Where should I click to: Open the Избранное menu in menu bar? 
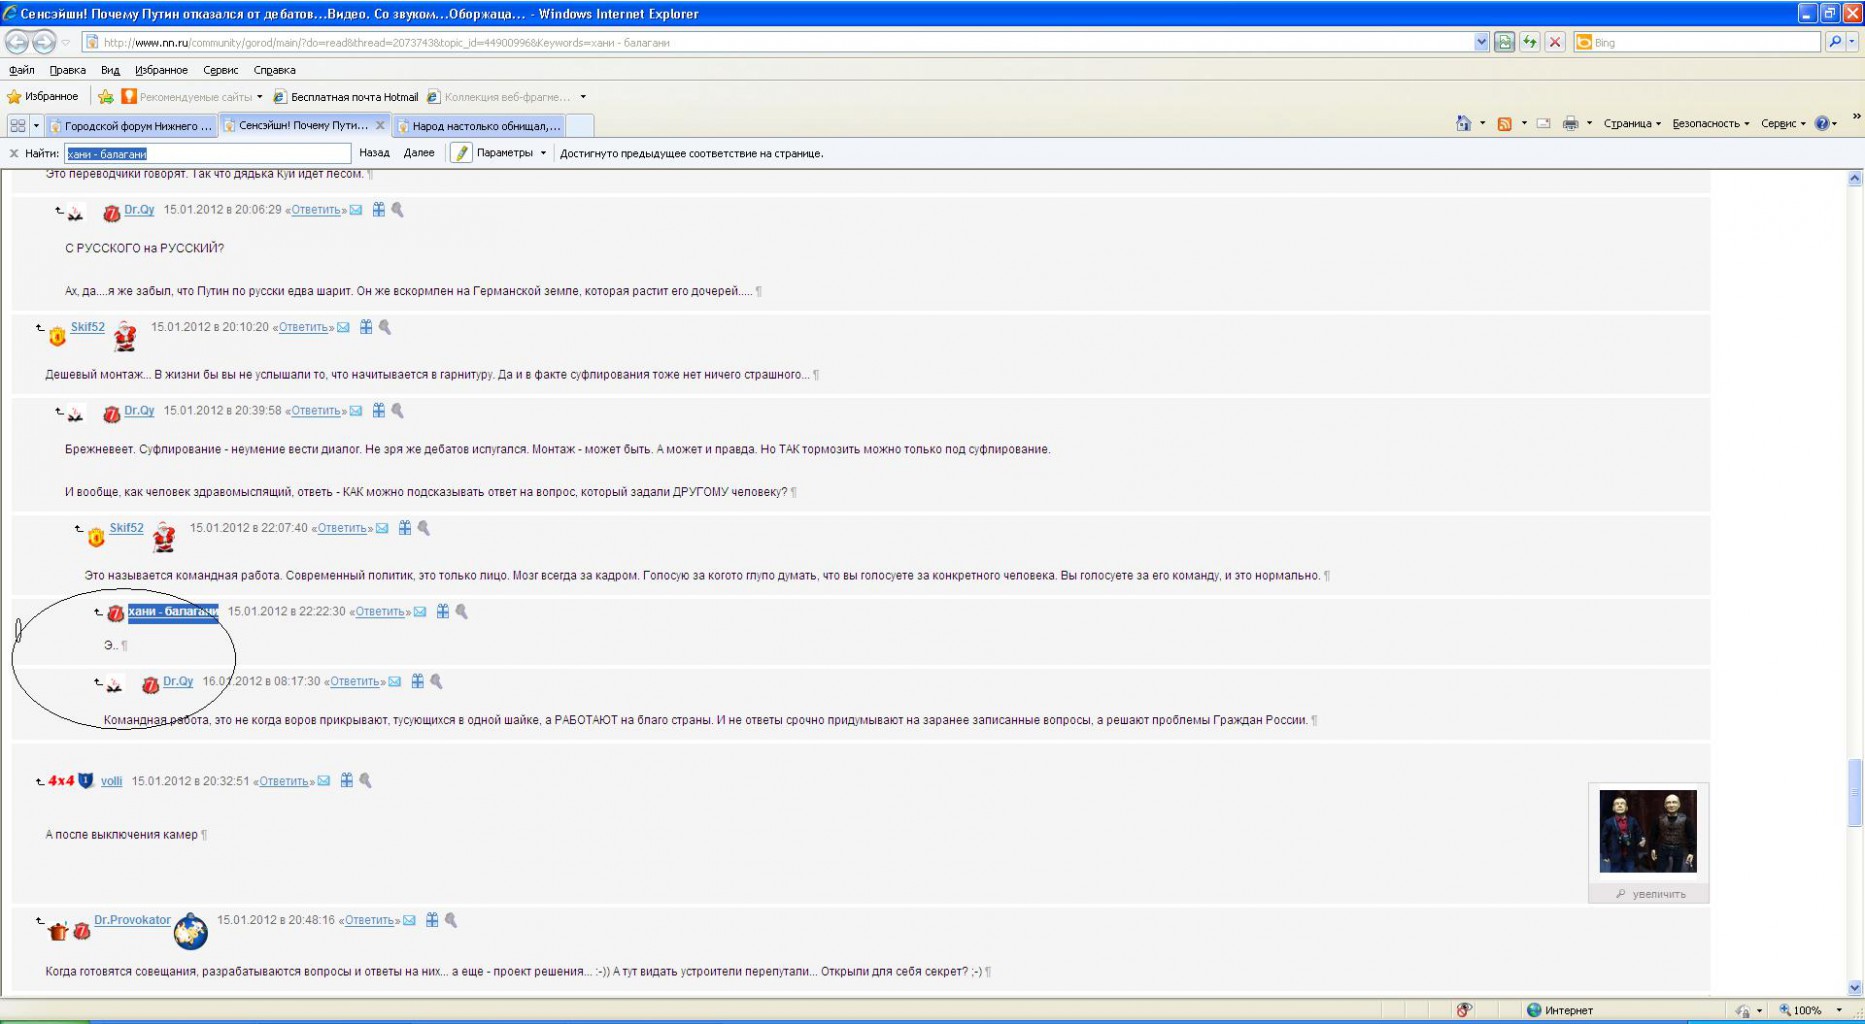coord(161,70)
